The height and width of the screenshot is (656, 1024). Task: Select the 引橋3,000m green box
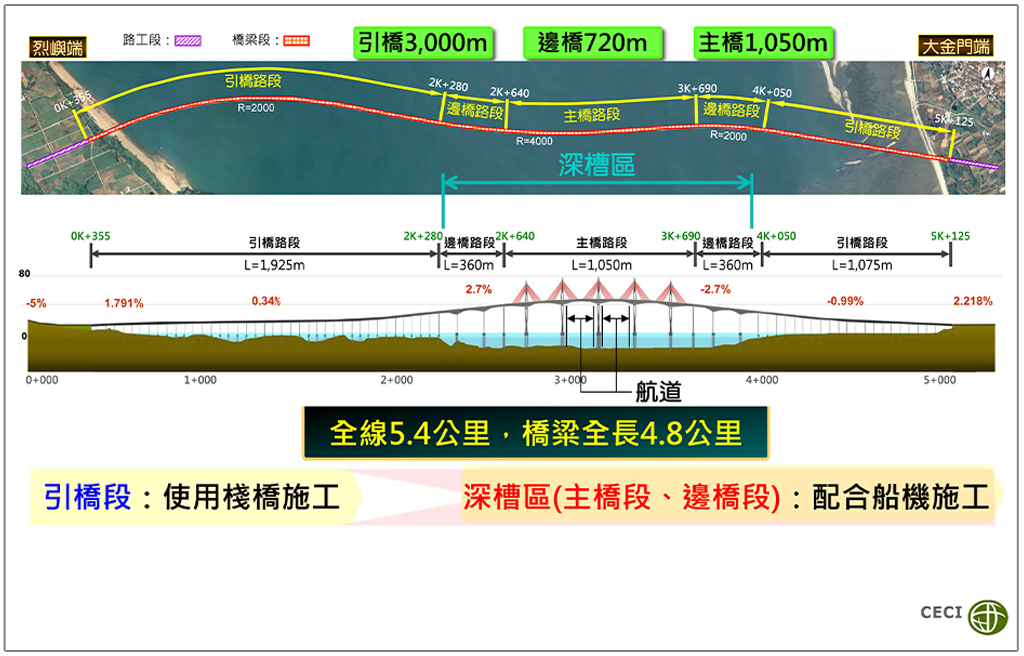point(423,42)
